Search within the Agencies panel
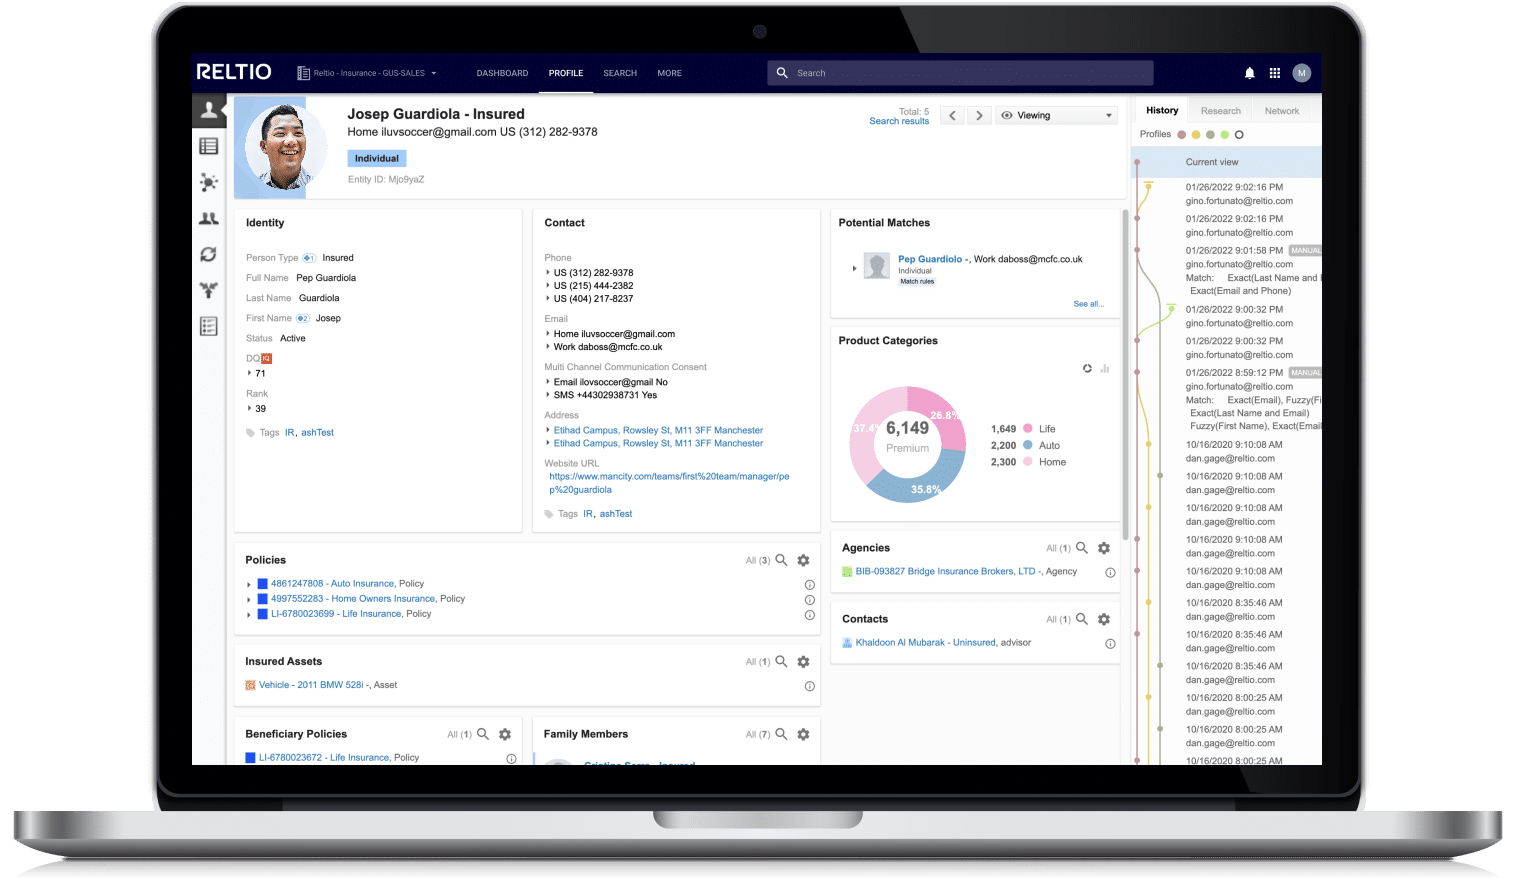Viewport: 1516px width, 890px height. pos(1082,548)
